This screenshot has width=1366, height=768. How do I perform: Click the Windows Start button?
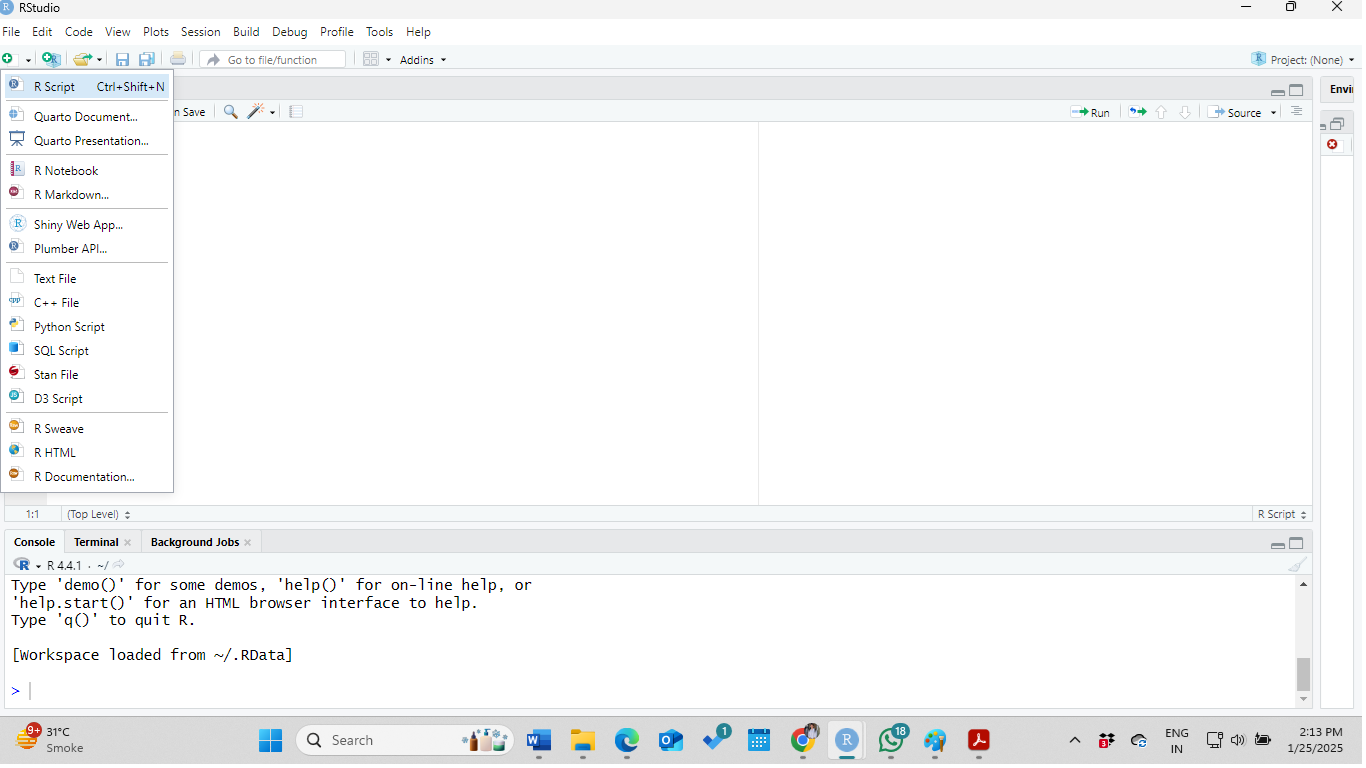point(271,740)
